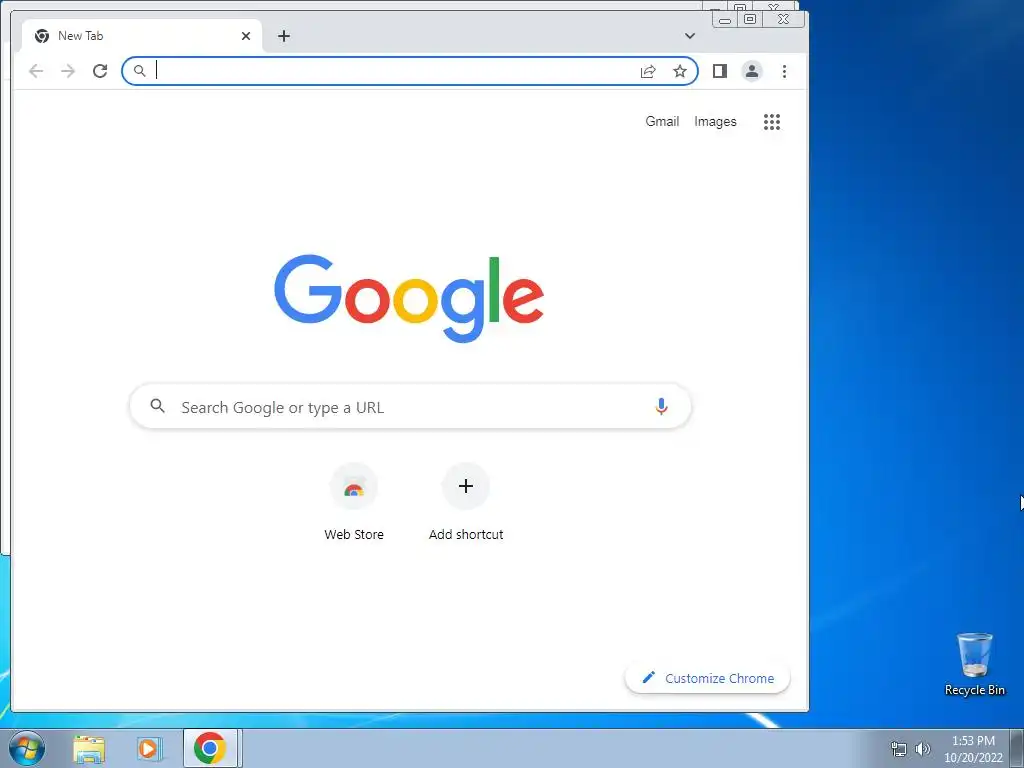Open the Windows Start menu

pyautogui.click(x=27, y=748)
